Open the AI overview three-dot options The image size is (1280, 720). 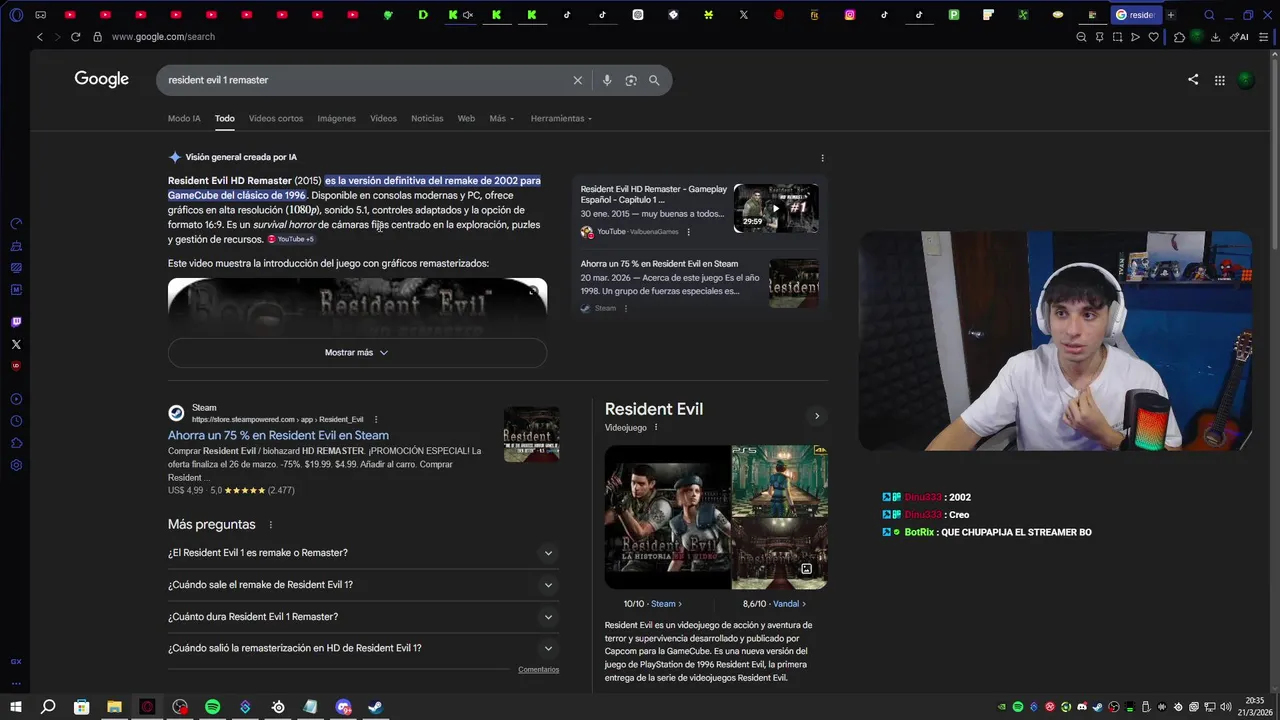(x=823, y=158)
